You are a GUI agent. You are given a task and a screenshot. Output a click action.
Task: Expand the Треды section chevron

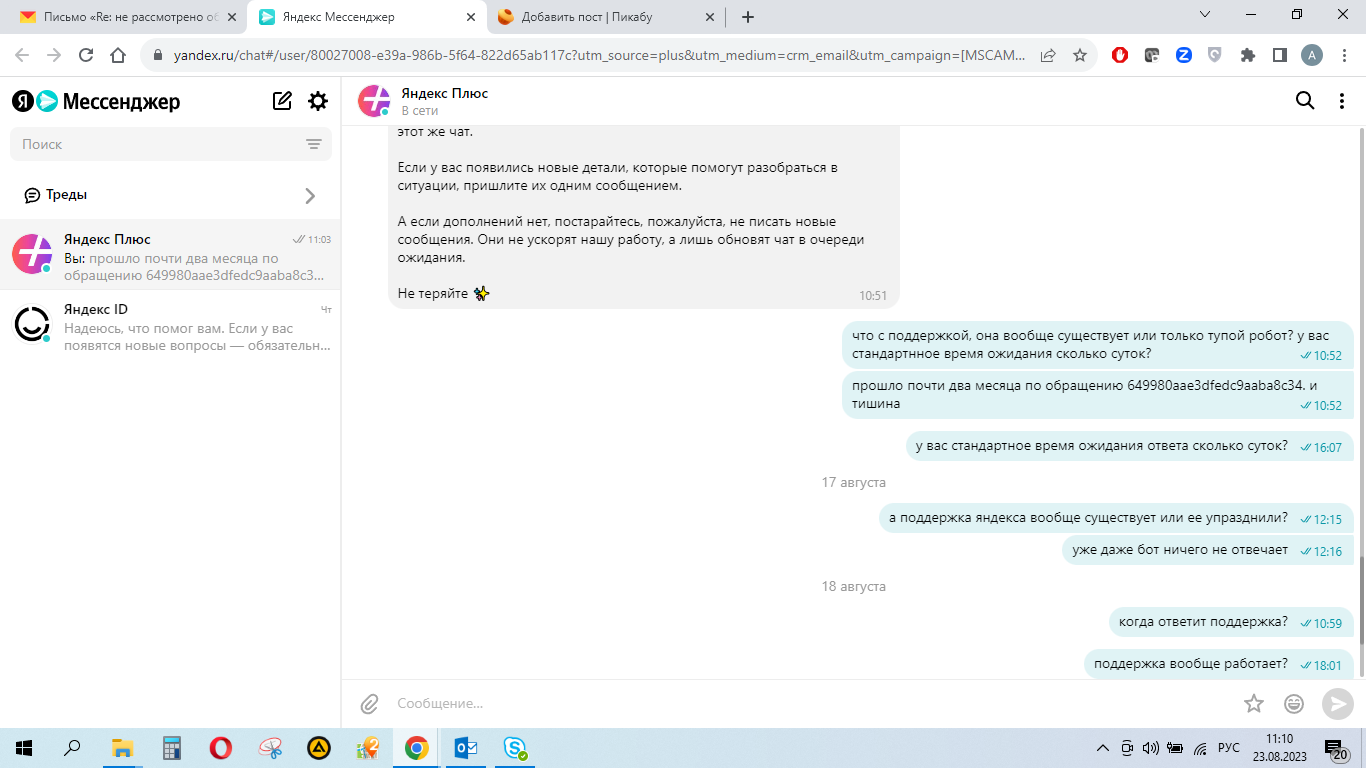[x=310, y=196]
